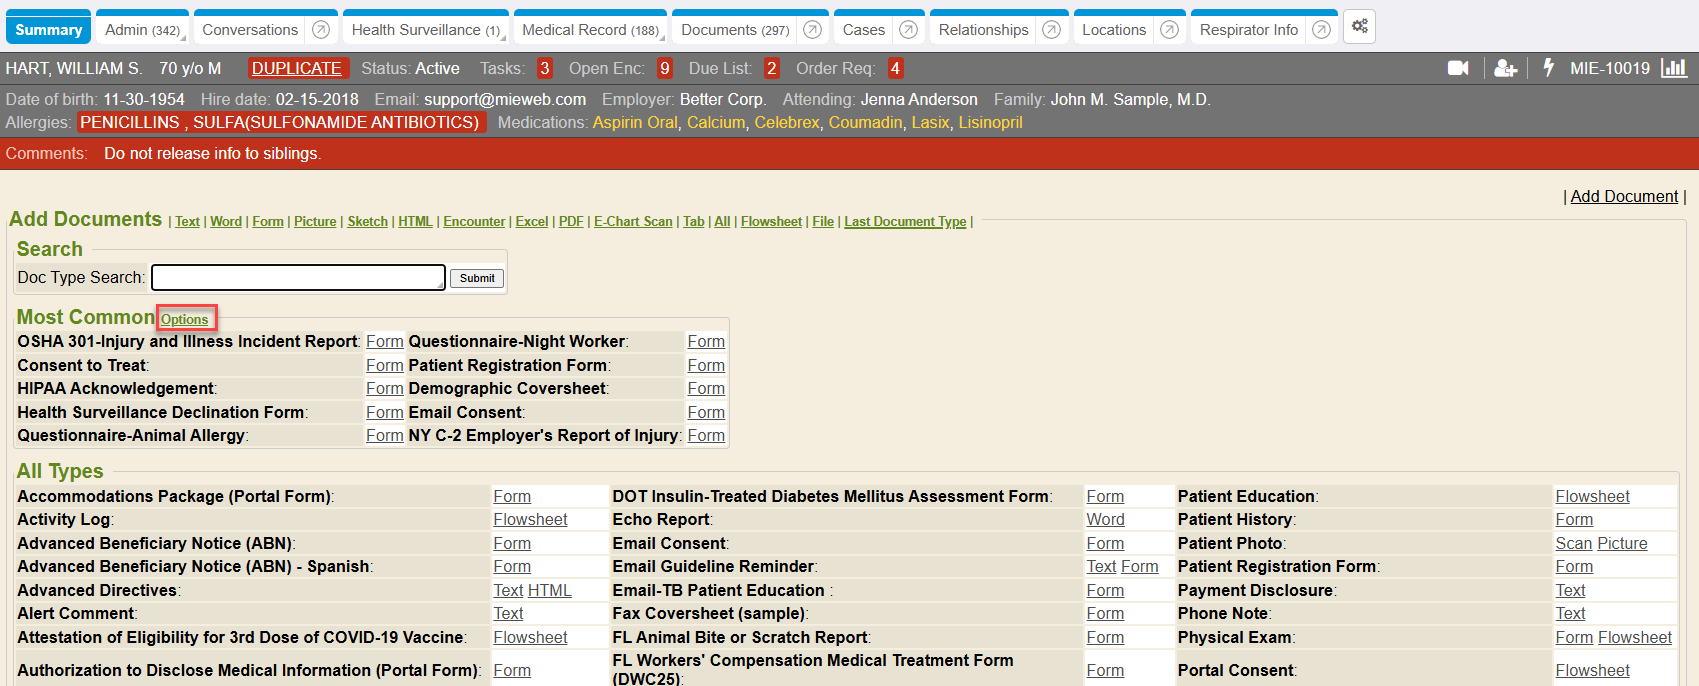Pop out the Conversations tab arrow icon
1699x686 pixels.
pyautogui.click(x=321, y=30)
